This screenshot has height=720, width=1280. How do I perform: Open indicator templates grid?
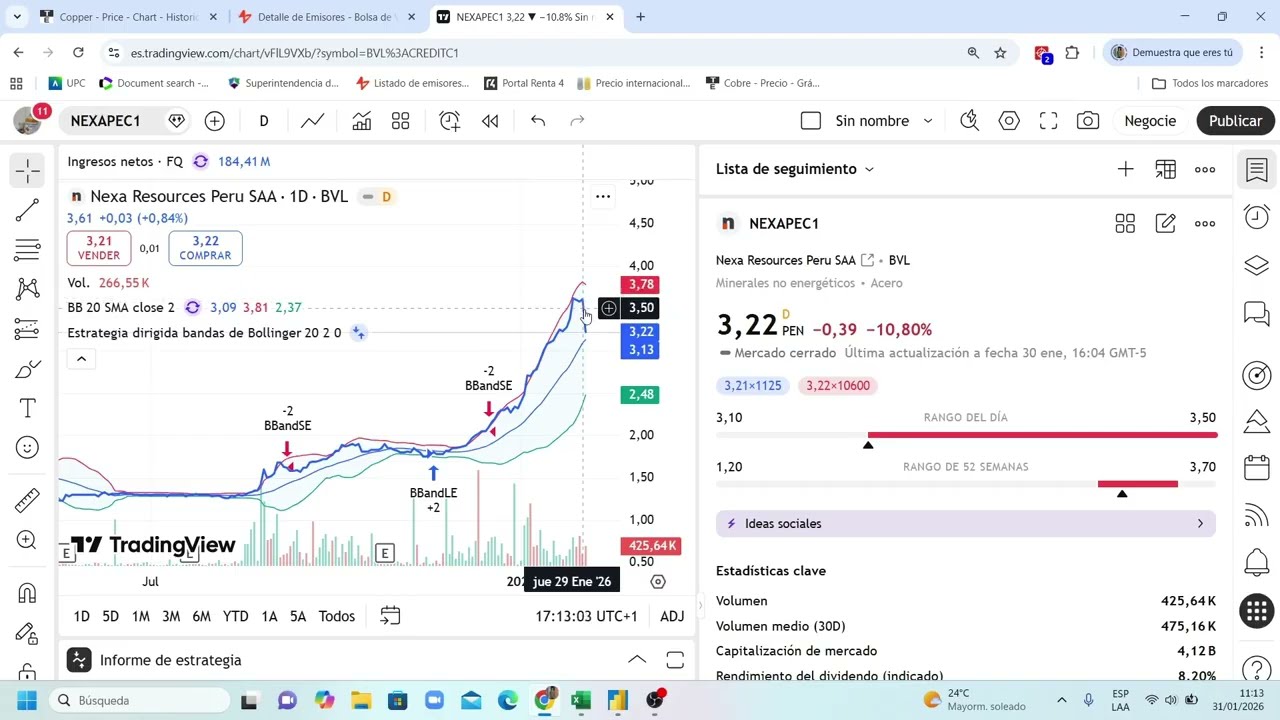coord(400,121)
